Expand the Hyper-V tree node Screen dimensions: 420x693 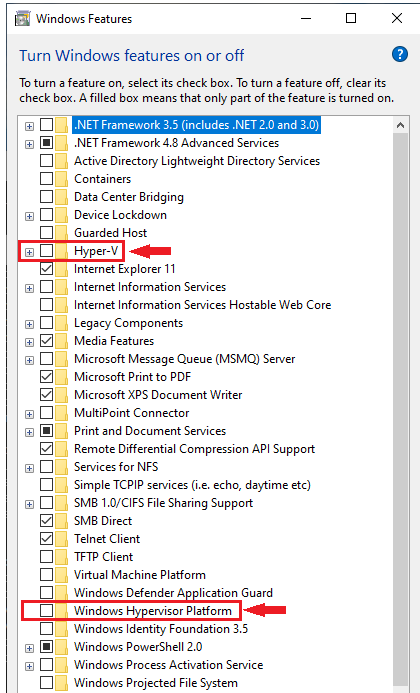pyautogui.click(x=29, y=252)
